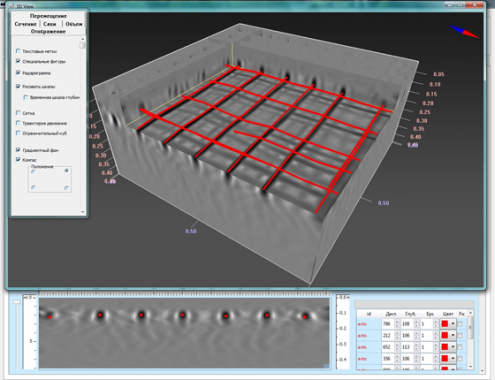Select top-left compass position radio
Image resolution: width=495 pixels, height=380 pixels.
(33, 171)
